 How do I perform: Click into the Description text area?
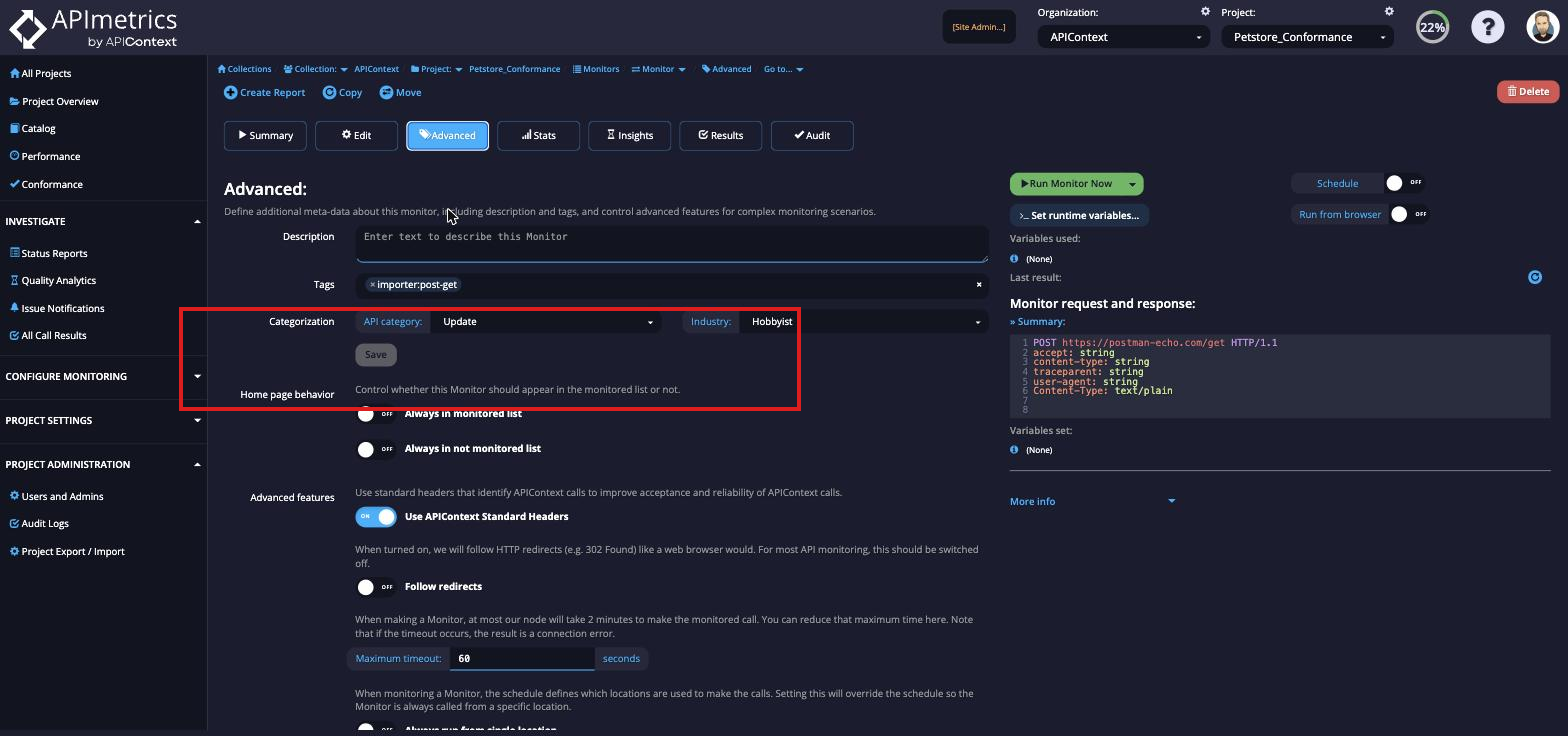click(672, 244)
